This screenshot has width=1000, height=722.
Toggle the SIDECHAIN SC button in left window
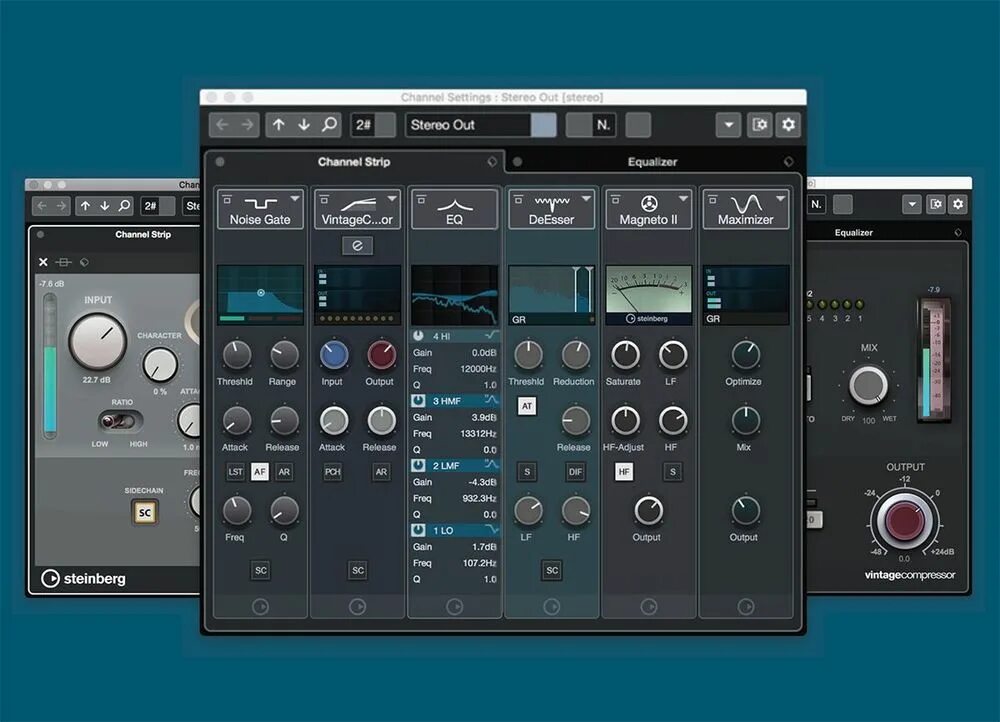[x=145, y=512]
